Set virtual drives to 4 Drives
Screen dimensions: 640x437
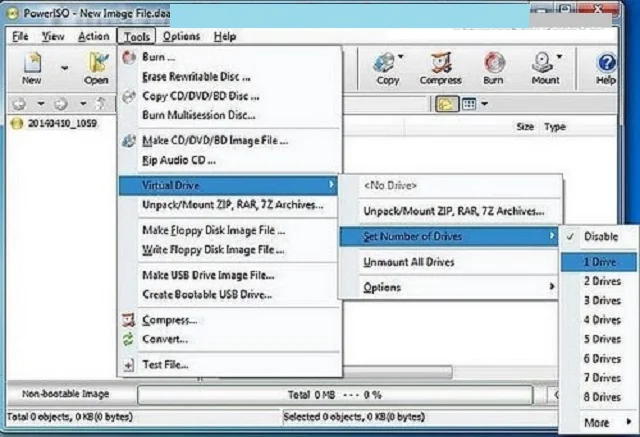point(598,320)
